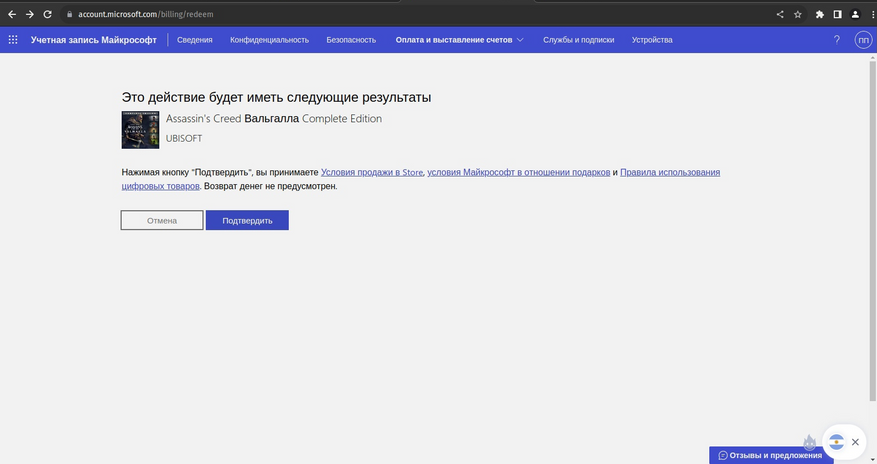Click the Argentina flag extension badge
877x464 pixels.
pos(836,442)
